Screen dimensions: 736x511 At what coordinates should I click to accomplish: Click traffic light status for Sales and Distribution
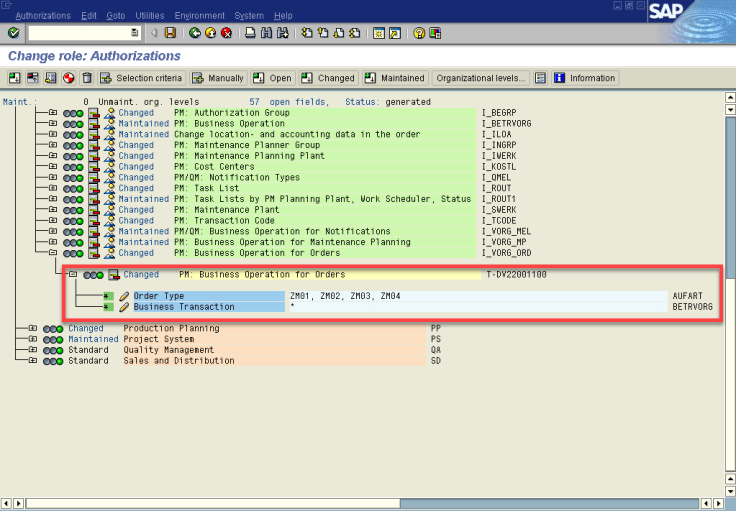tap(53, 361)
